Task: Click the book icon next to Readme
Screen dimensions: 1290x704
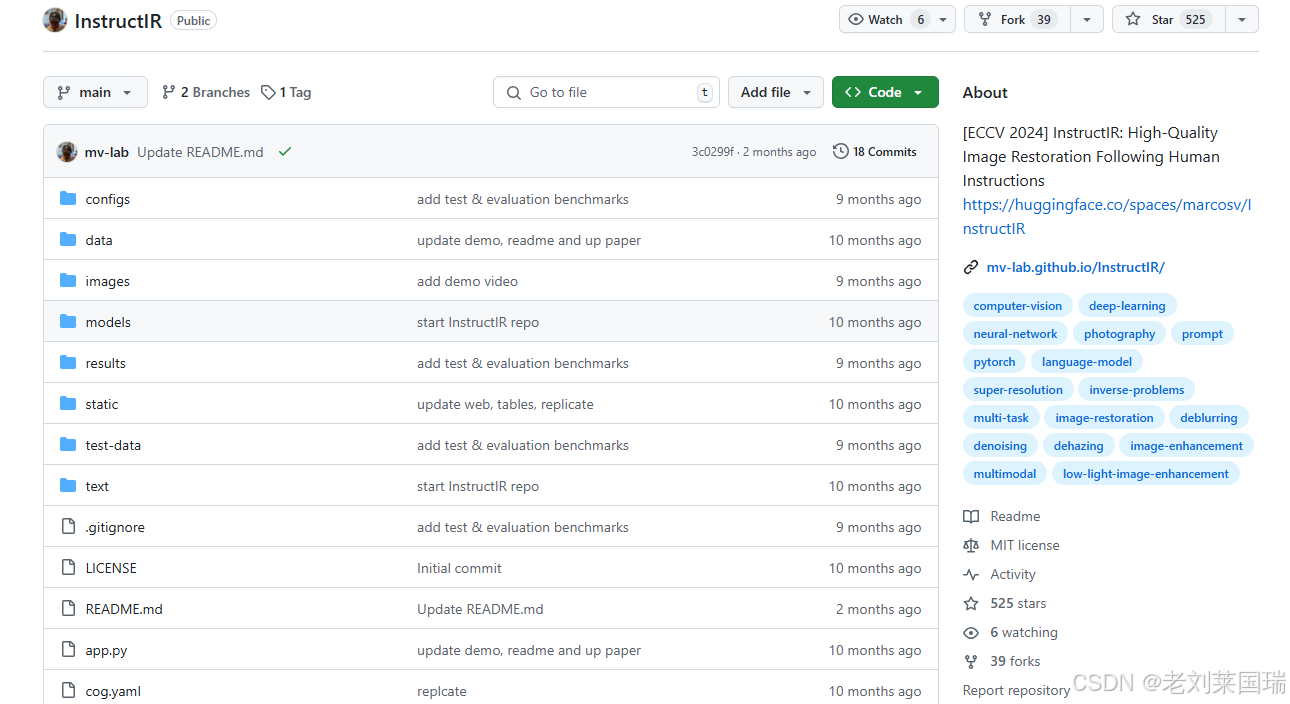Action: 971,517
